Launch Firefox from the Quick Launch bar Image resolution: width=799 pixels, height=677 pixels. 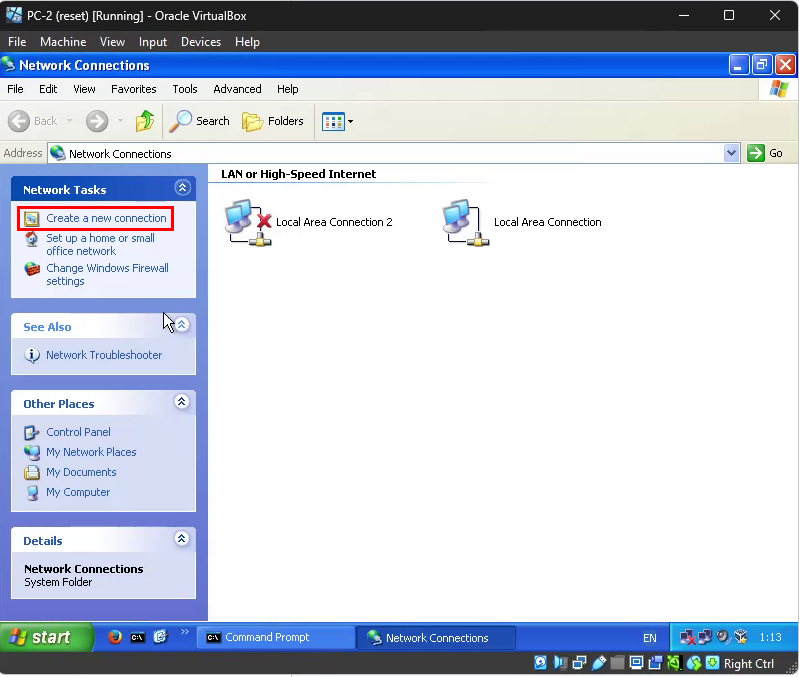point(115,637)
